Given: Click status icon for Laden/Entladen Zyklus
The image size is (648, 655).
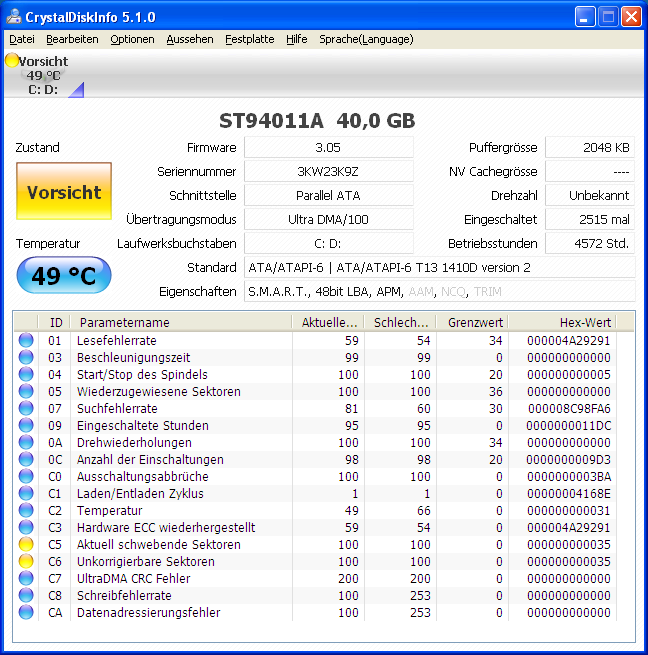Looking at the screenshot, I should click(x=26, y=493).
